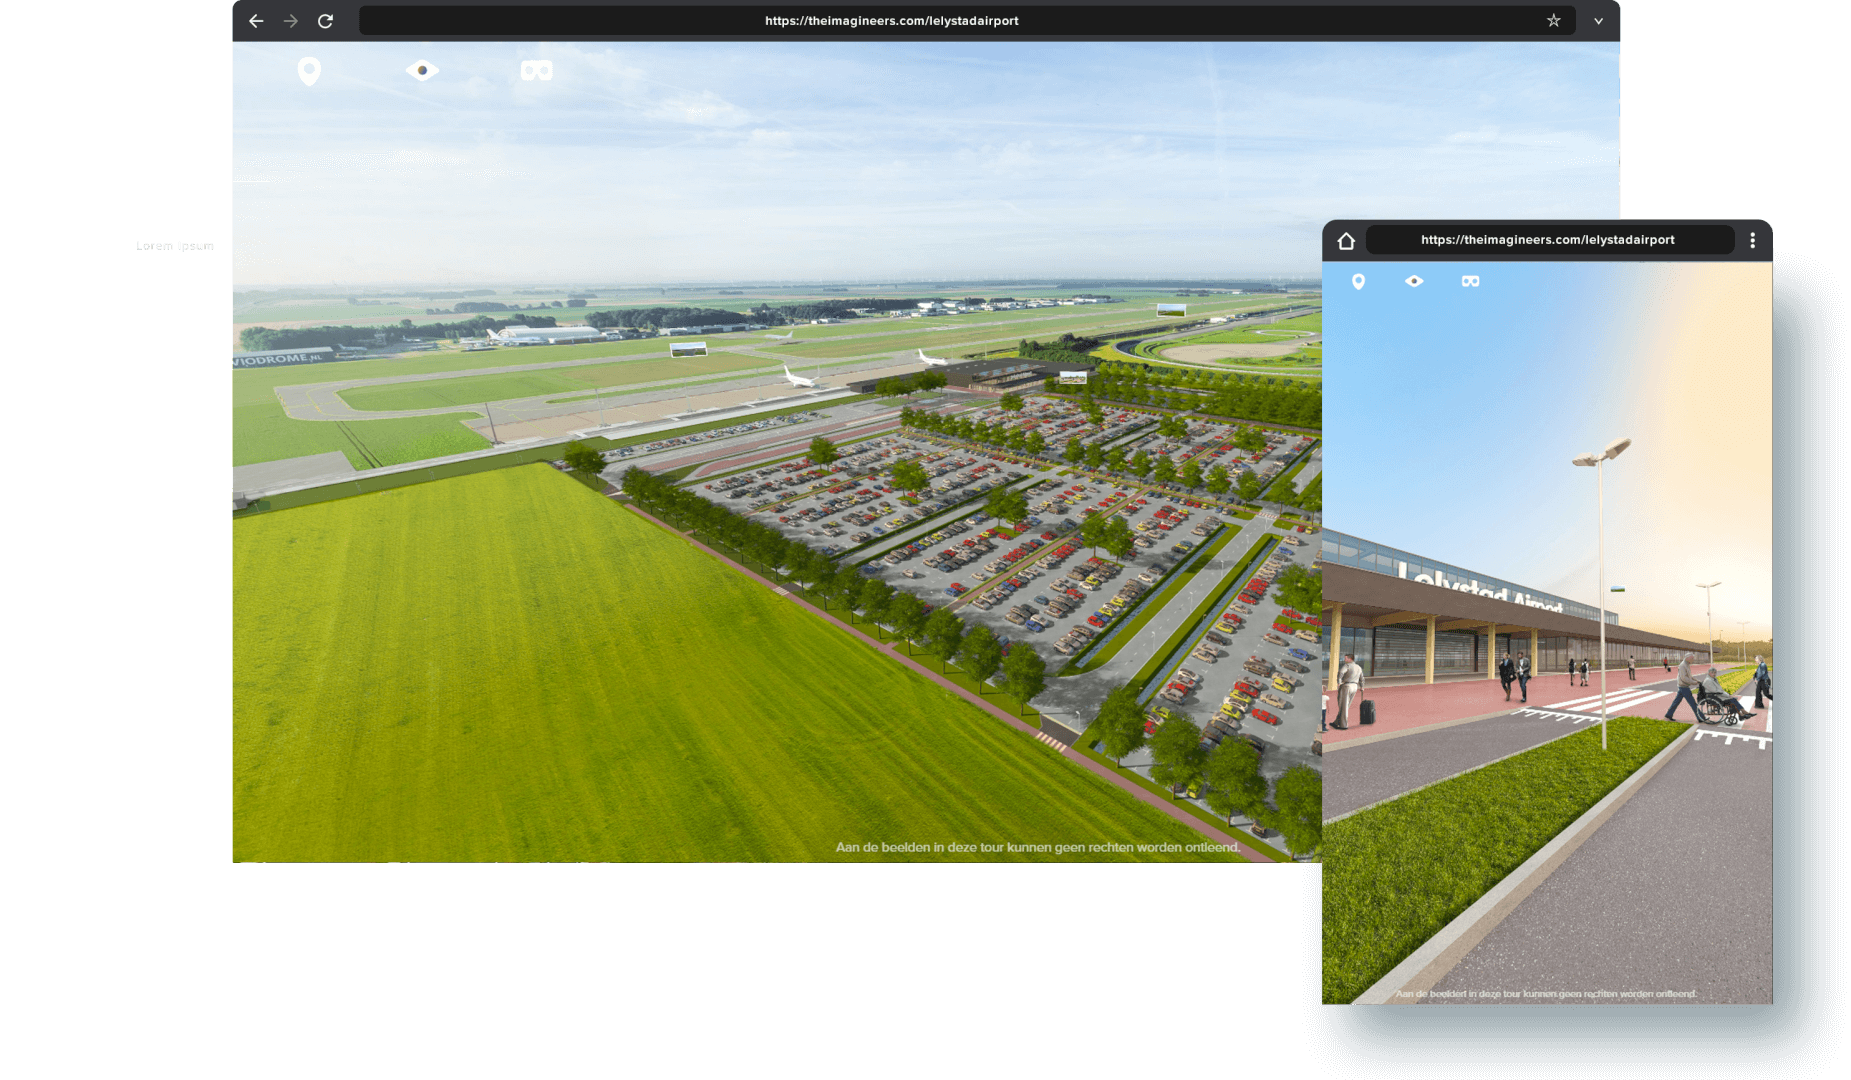Switch VR stereo mode on via goggles icon
Image resolution: width=1851 pixels, height=1080 pixels.
(536, 70)
